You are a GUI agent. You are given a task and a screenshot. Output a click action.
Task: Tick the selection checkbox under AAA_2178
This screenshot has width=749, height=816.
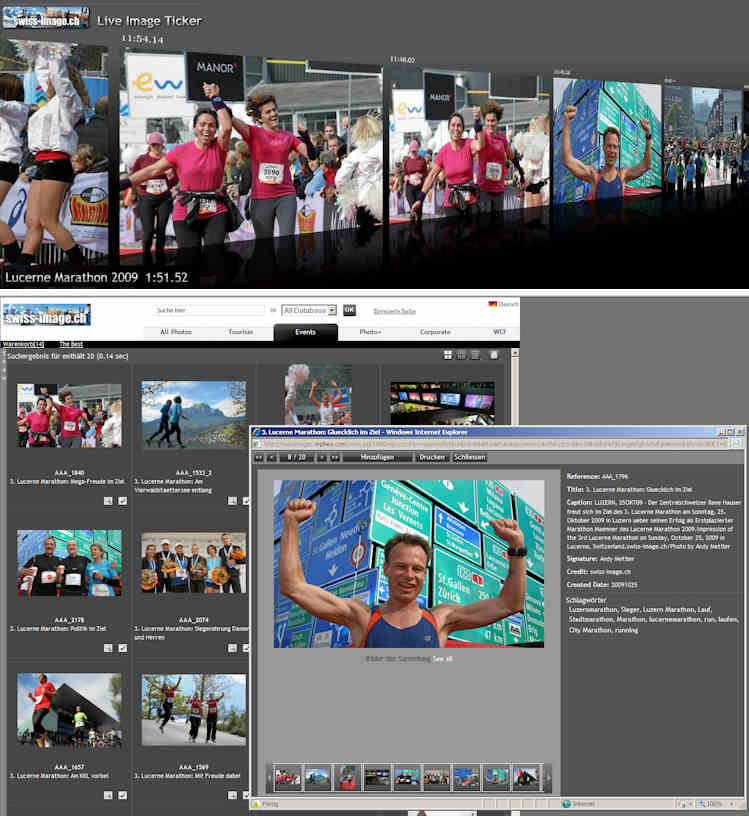click(122, 648)
